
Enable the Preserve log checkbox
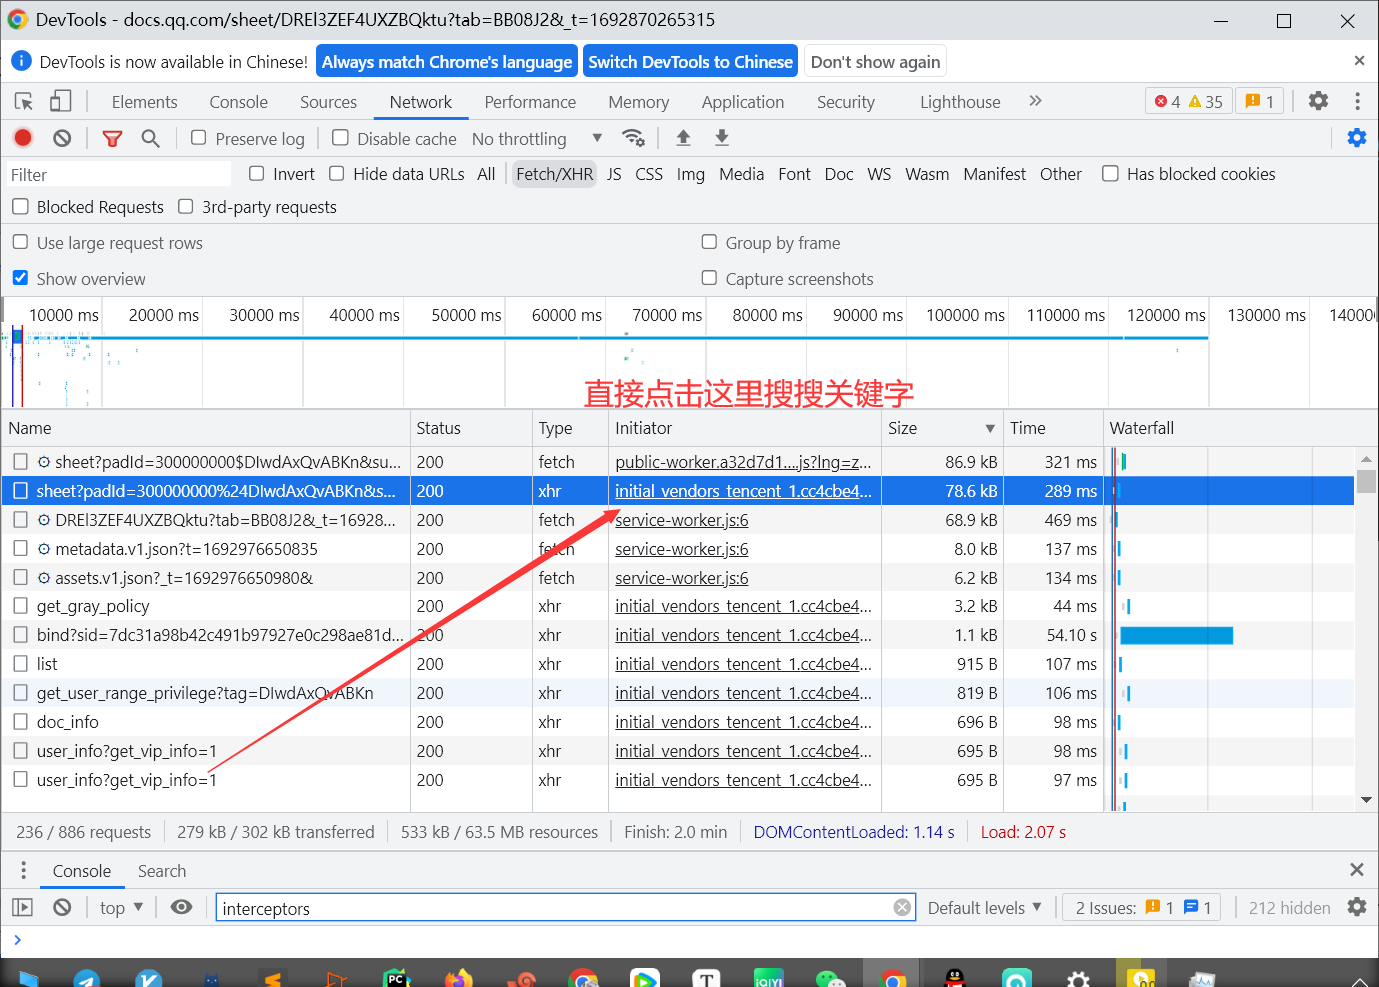click(199, 138)
